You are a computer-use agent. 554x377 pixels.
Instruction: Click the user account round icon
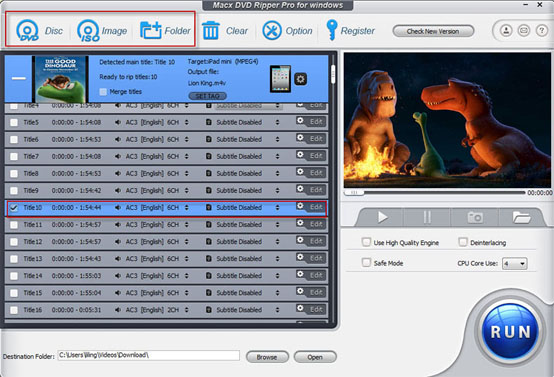pos(506,31)
